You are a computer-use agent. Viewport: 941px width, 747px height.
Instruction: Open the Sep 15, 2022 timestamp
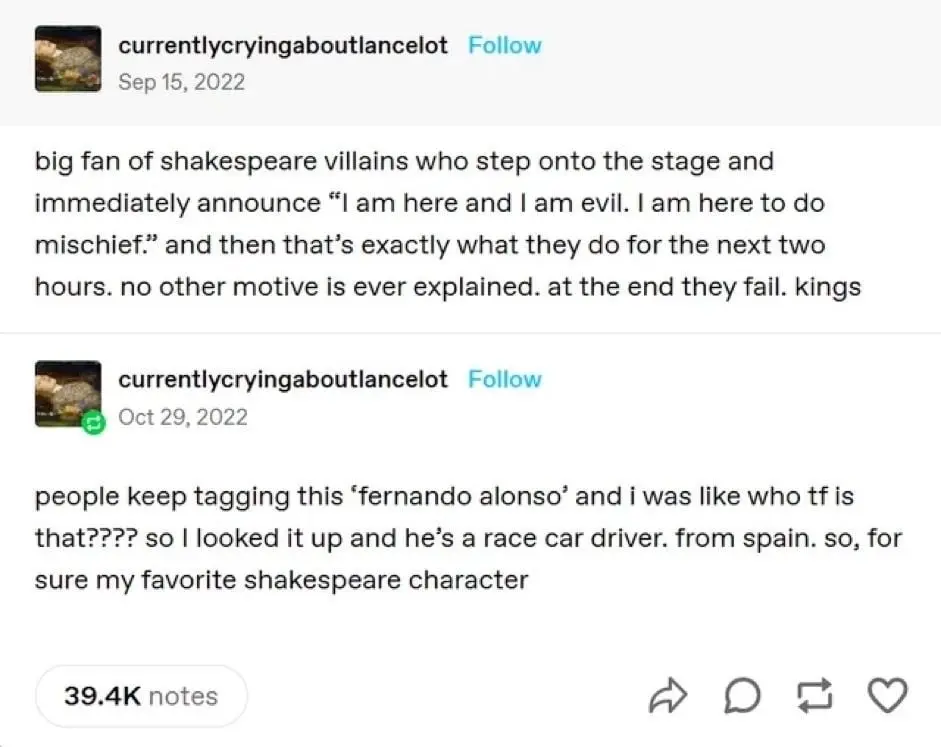click(181, 82)
